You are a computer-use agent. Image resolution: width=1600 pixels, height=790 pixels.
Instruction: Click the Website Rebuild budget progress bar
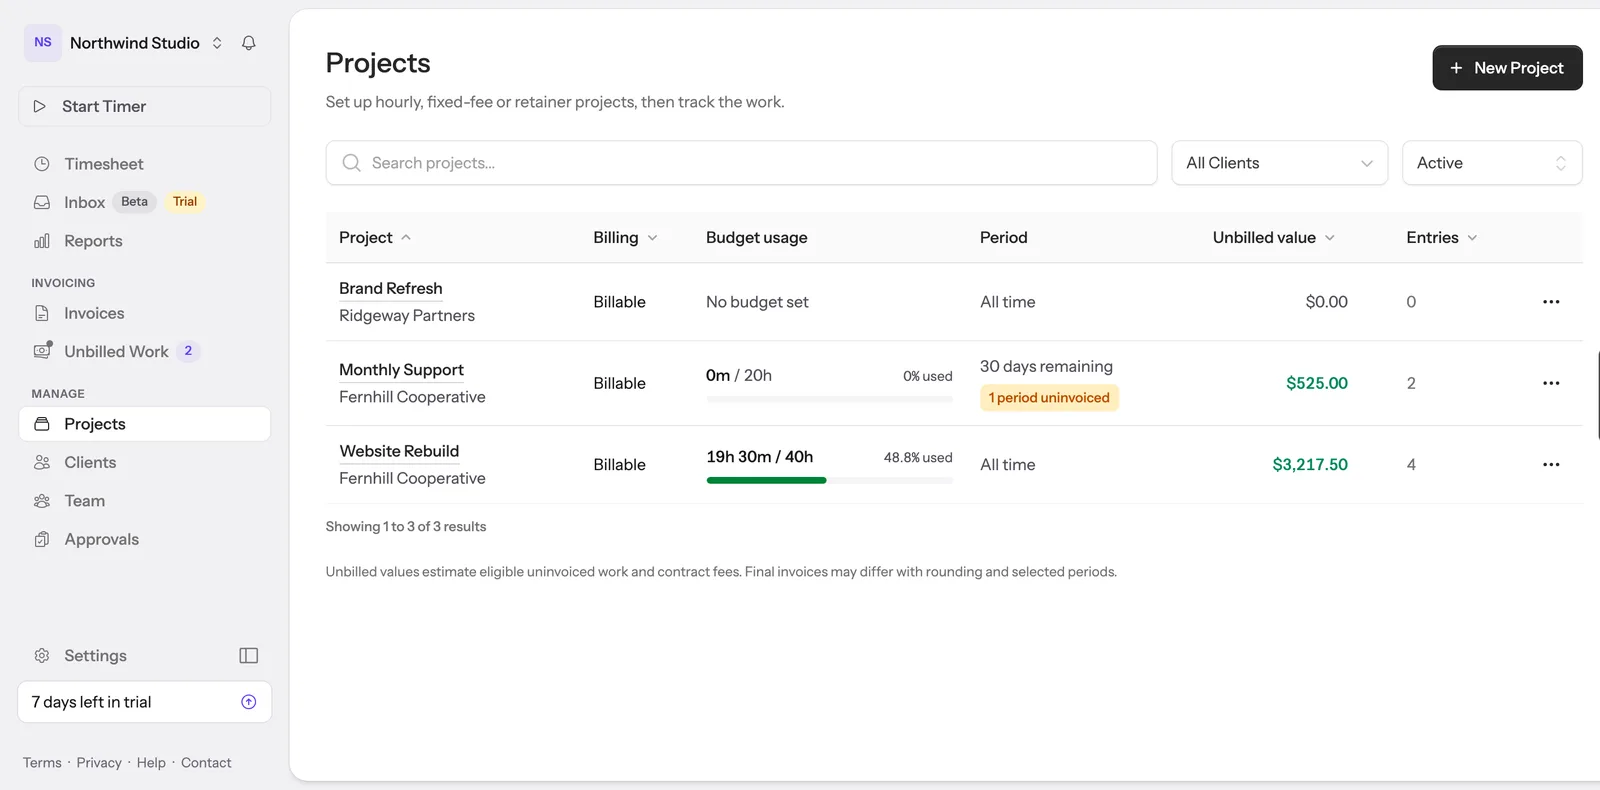pyautogui.click(x=829, y=481)
